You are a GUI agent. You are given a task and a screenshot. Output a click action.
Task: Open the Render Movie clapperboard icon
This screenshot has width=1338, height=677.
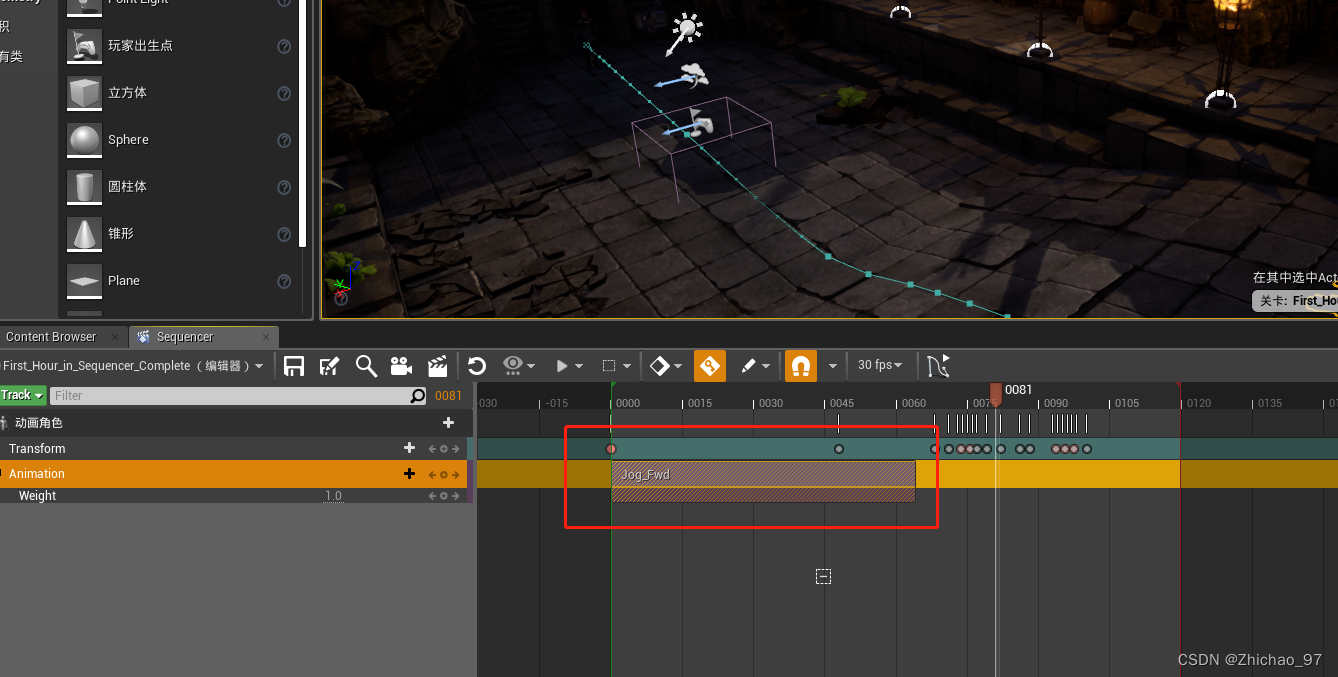click(x=437, y=365)
